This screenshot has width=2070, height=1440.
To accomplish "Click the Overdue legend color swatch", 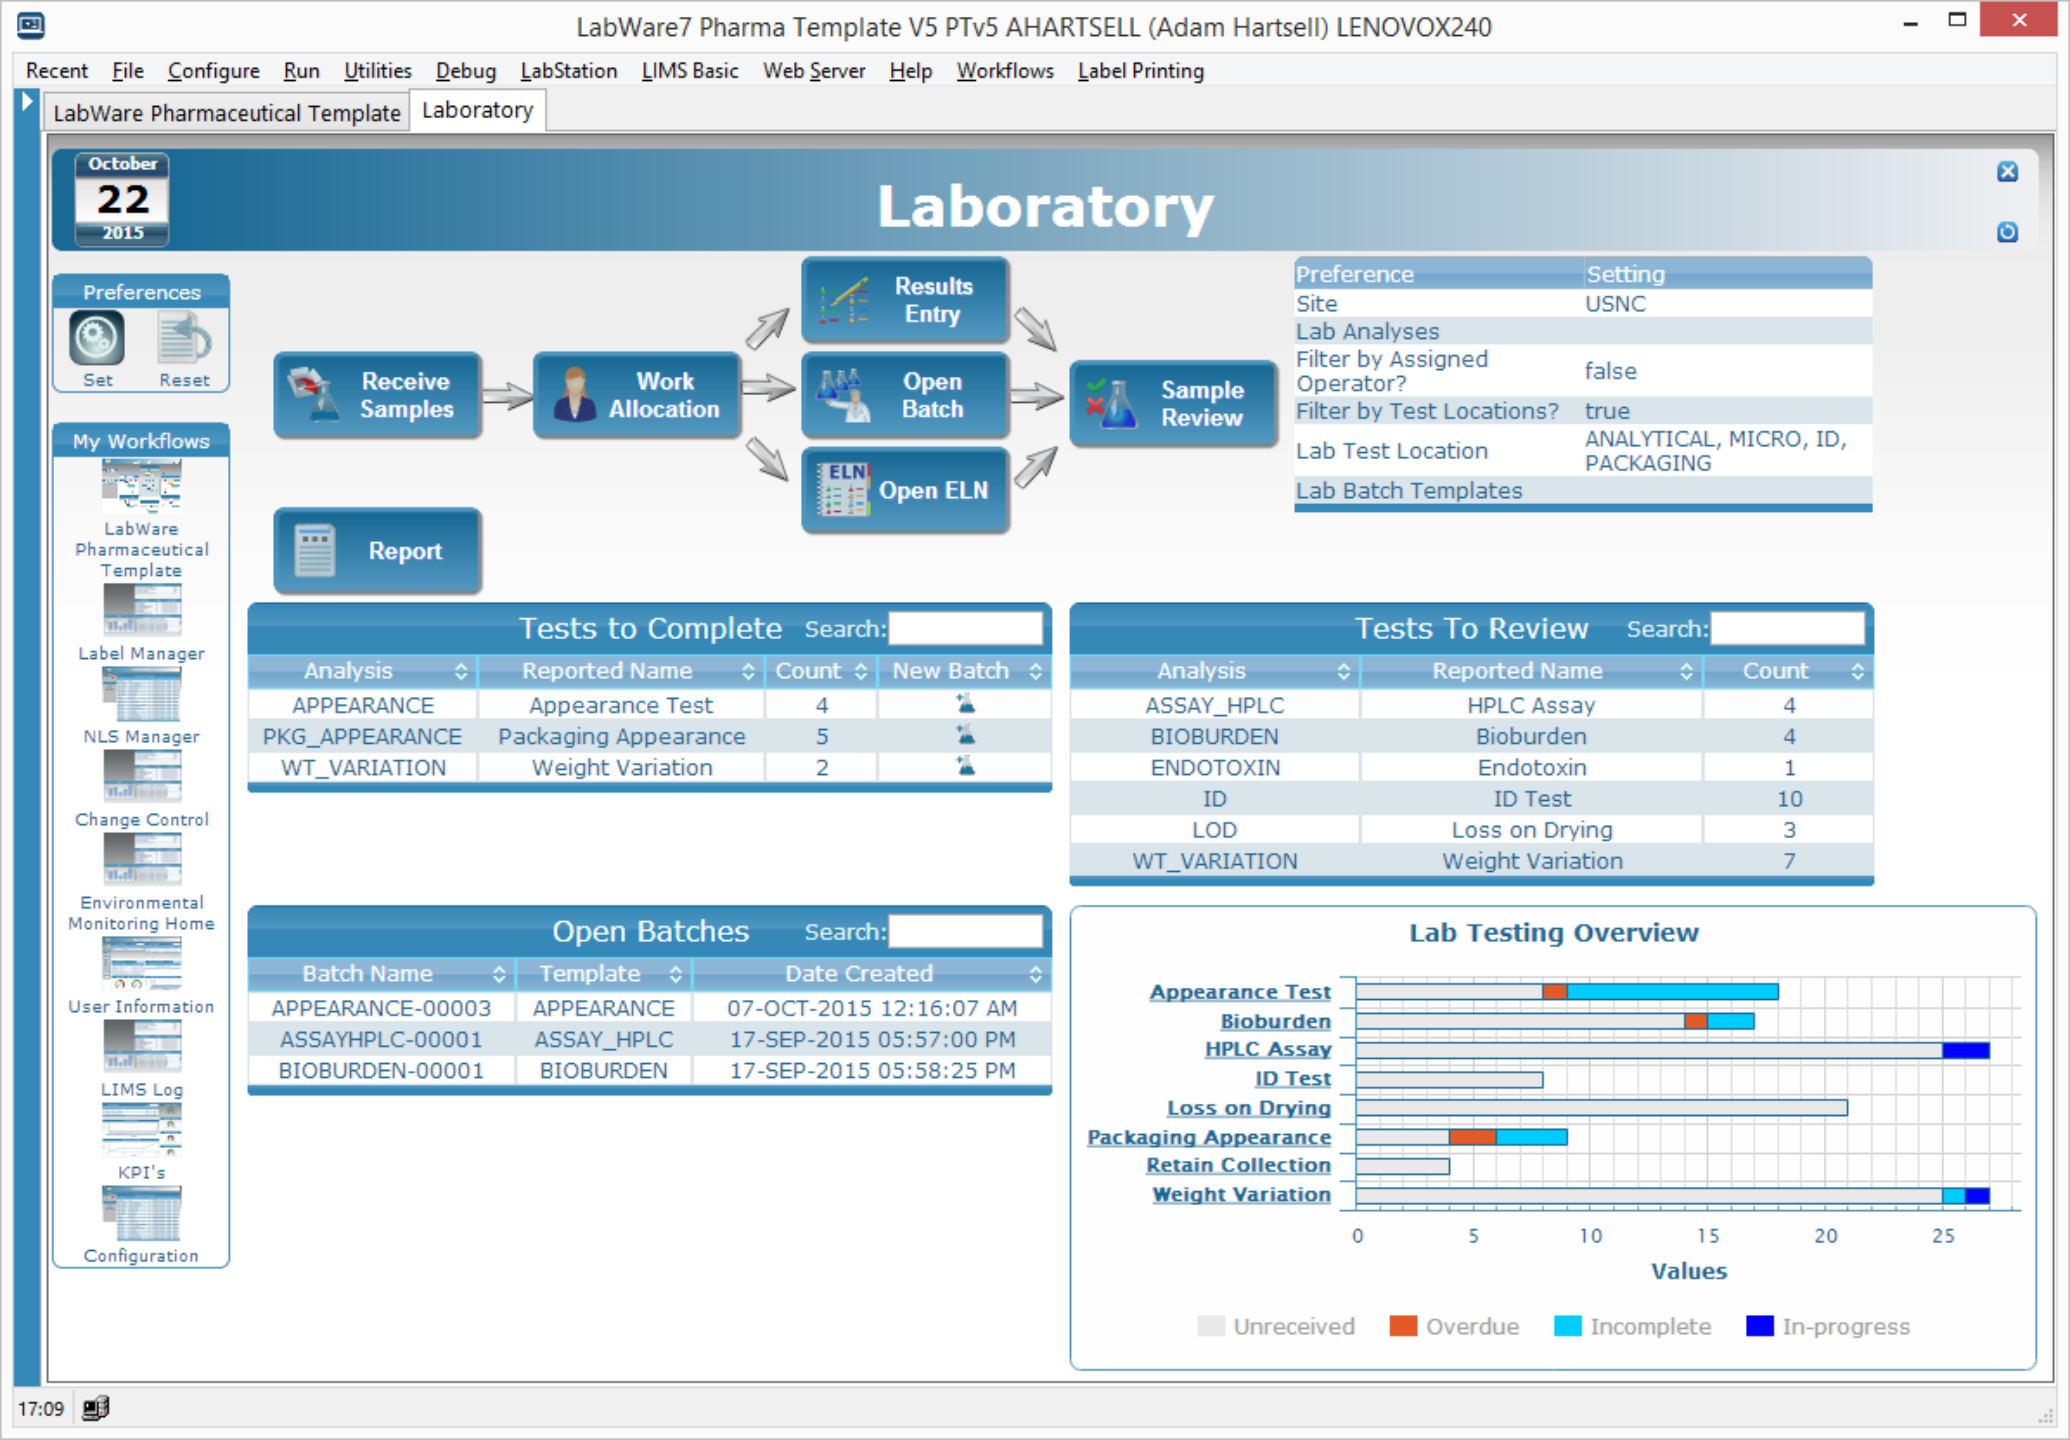I will tap(1403, 1326).
